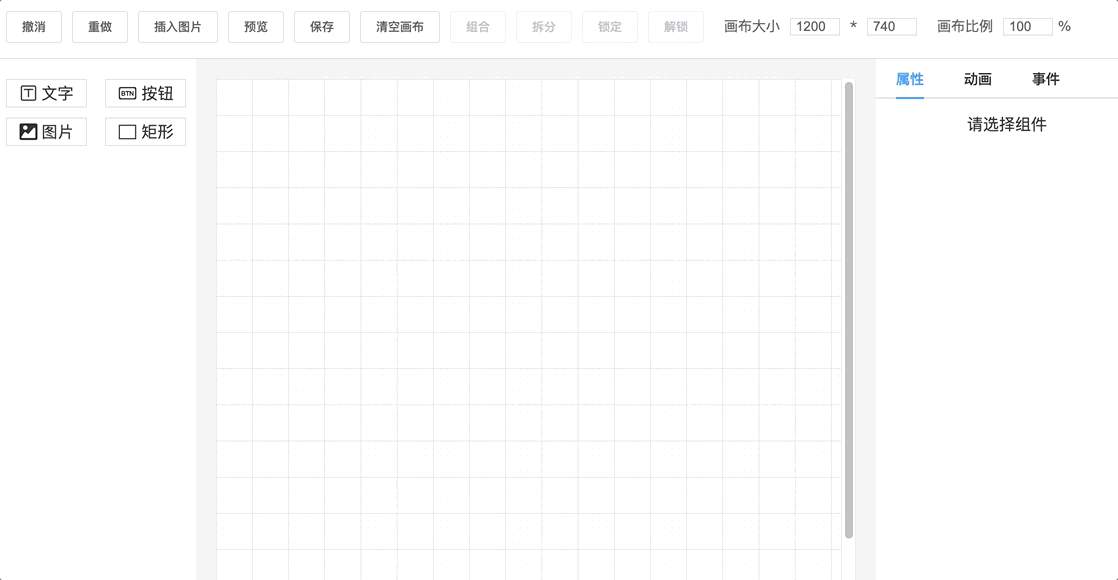Click the disabled 组合 group button
1118x580 pixels.
(478, 27)
